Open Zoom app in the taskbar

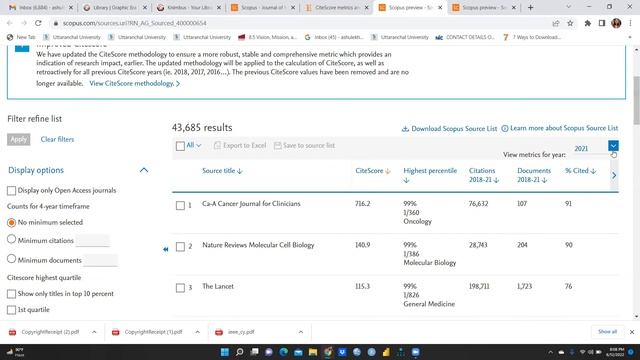coord(416,352)
